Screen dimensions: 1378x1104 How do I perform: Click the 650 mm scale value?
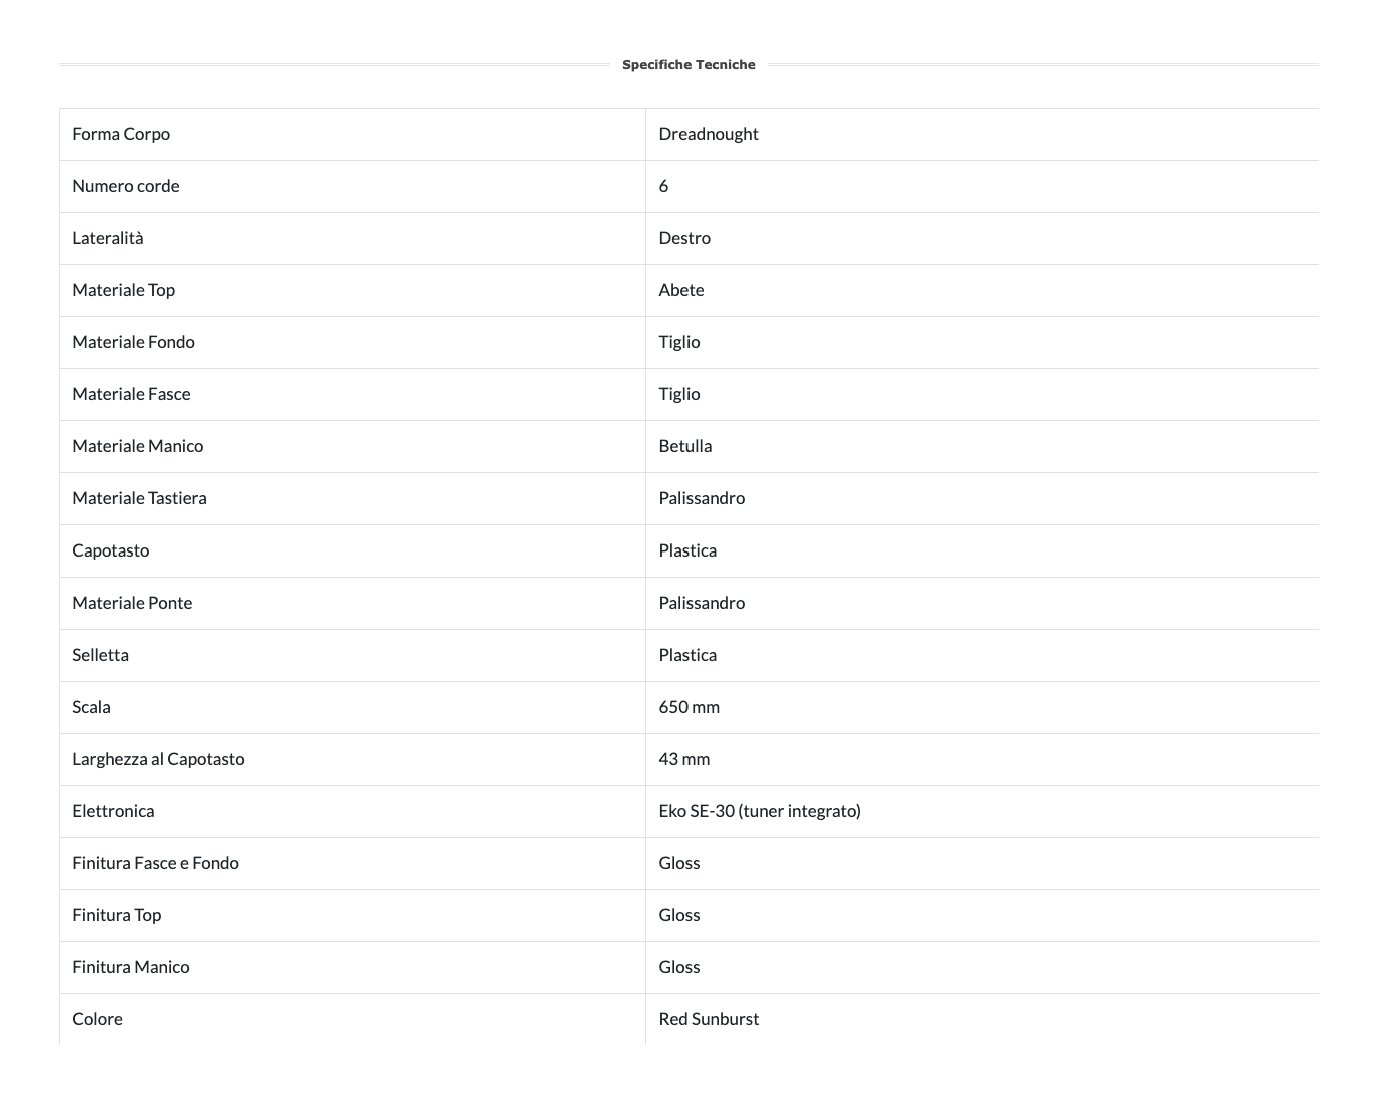click(689, 707)
